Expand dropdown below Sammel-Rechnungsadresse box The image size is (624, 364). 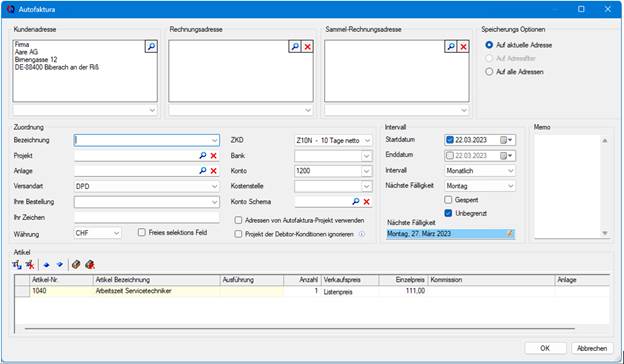(x=464, y=110)
